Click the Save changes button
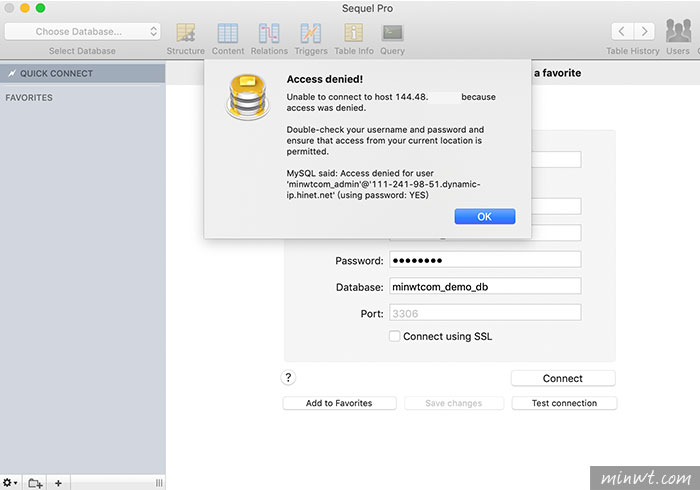Screen dimensions: 700x490 [x=454, y=403]
